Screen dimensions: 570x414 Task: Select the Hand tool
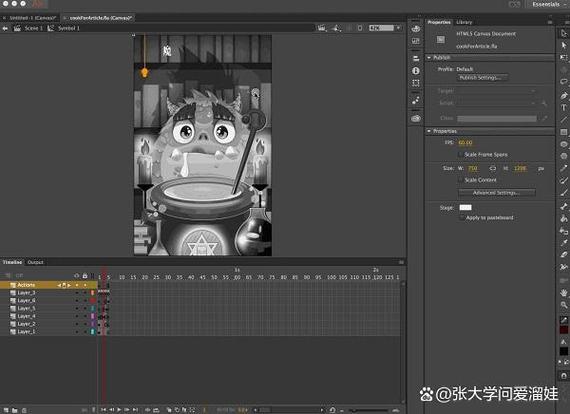(x=564, y=293)
